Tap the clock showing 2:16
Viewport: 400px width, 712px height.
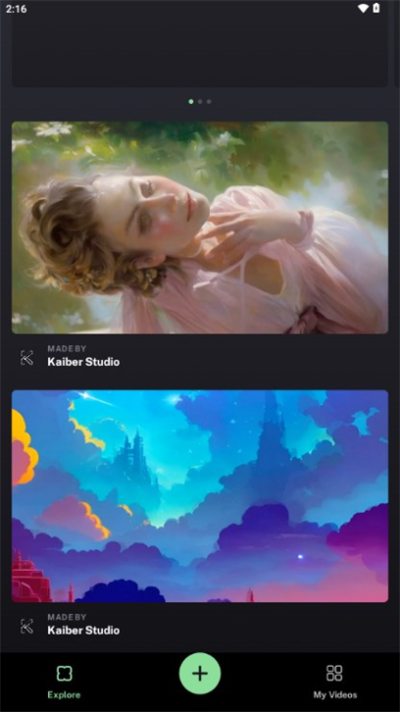16,9
